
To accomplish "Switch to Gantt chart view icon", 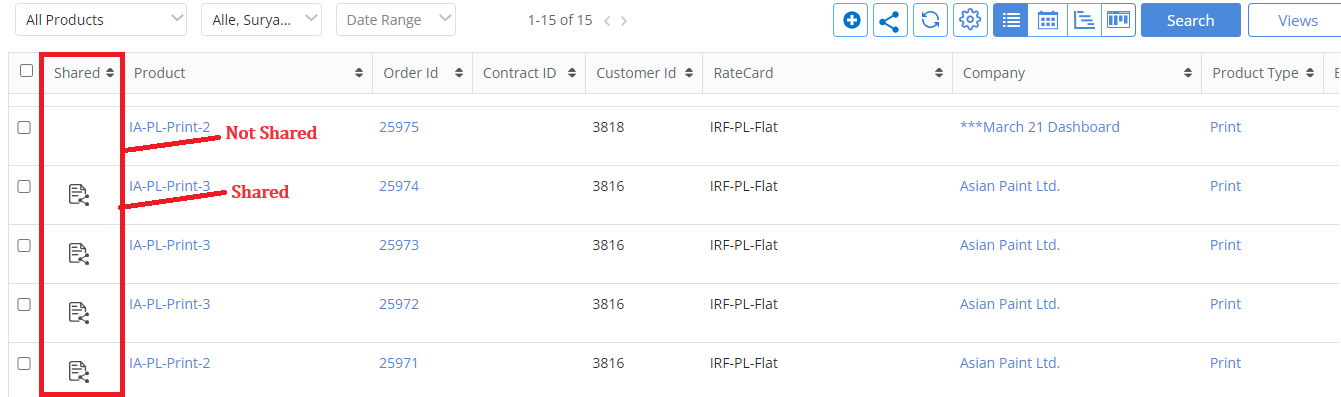I will tap(1083, 20).
